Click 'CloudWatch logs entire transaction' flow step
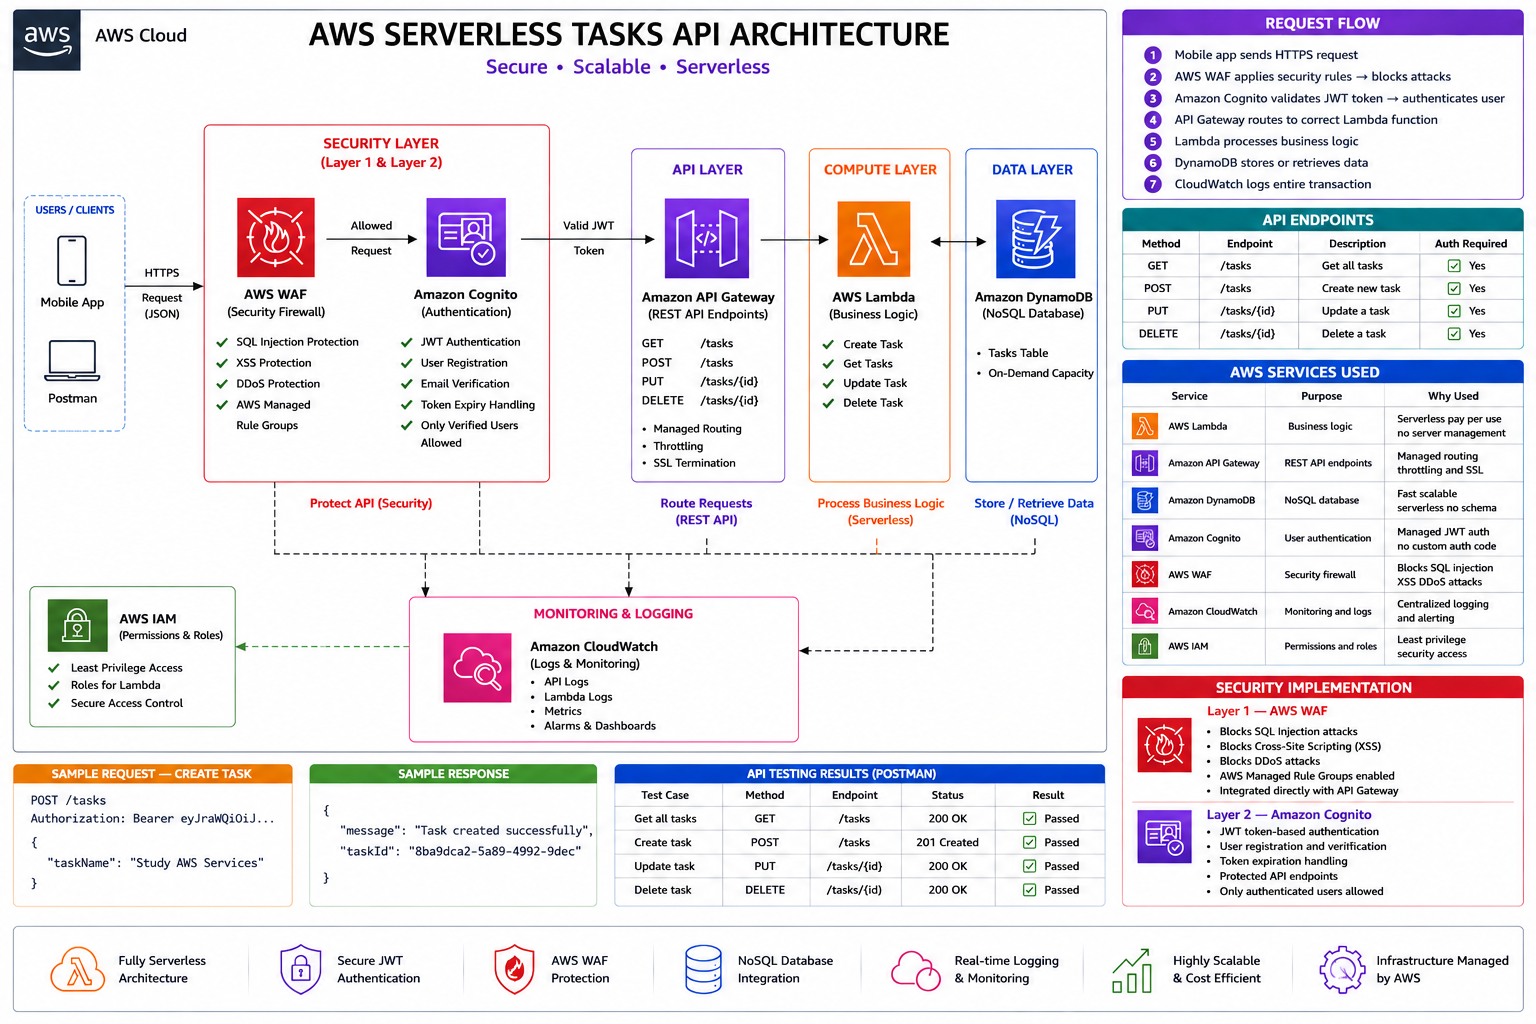Viewport: 1536px width, 1024px height. 1273,184
